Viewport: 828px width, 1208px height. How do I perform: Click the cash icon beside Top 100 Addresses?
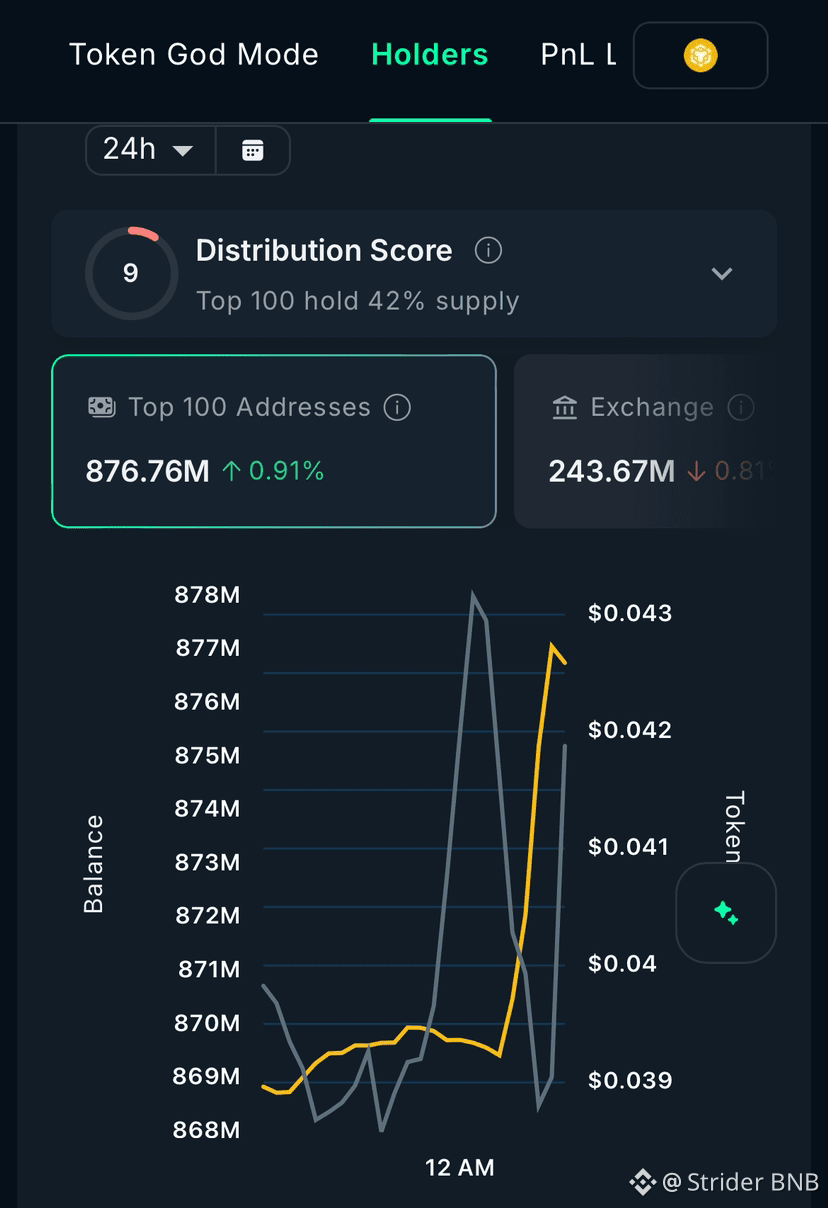[x=102, y=407]
